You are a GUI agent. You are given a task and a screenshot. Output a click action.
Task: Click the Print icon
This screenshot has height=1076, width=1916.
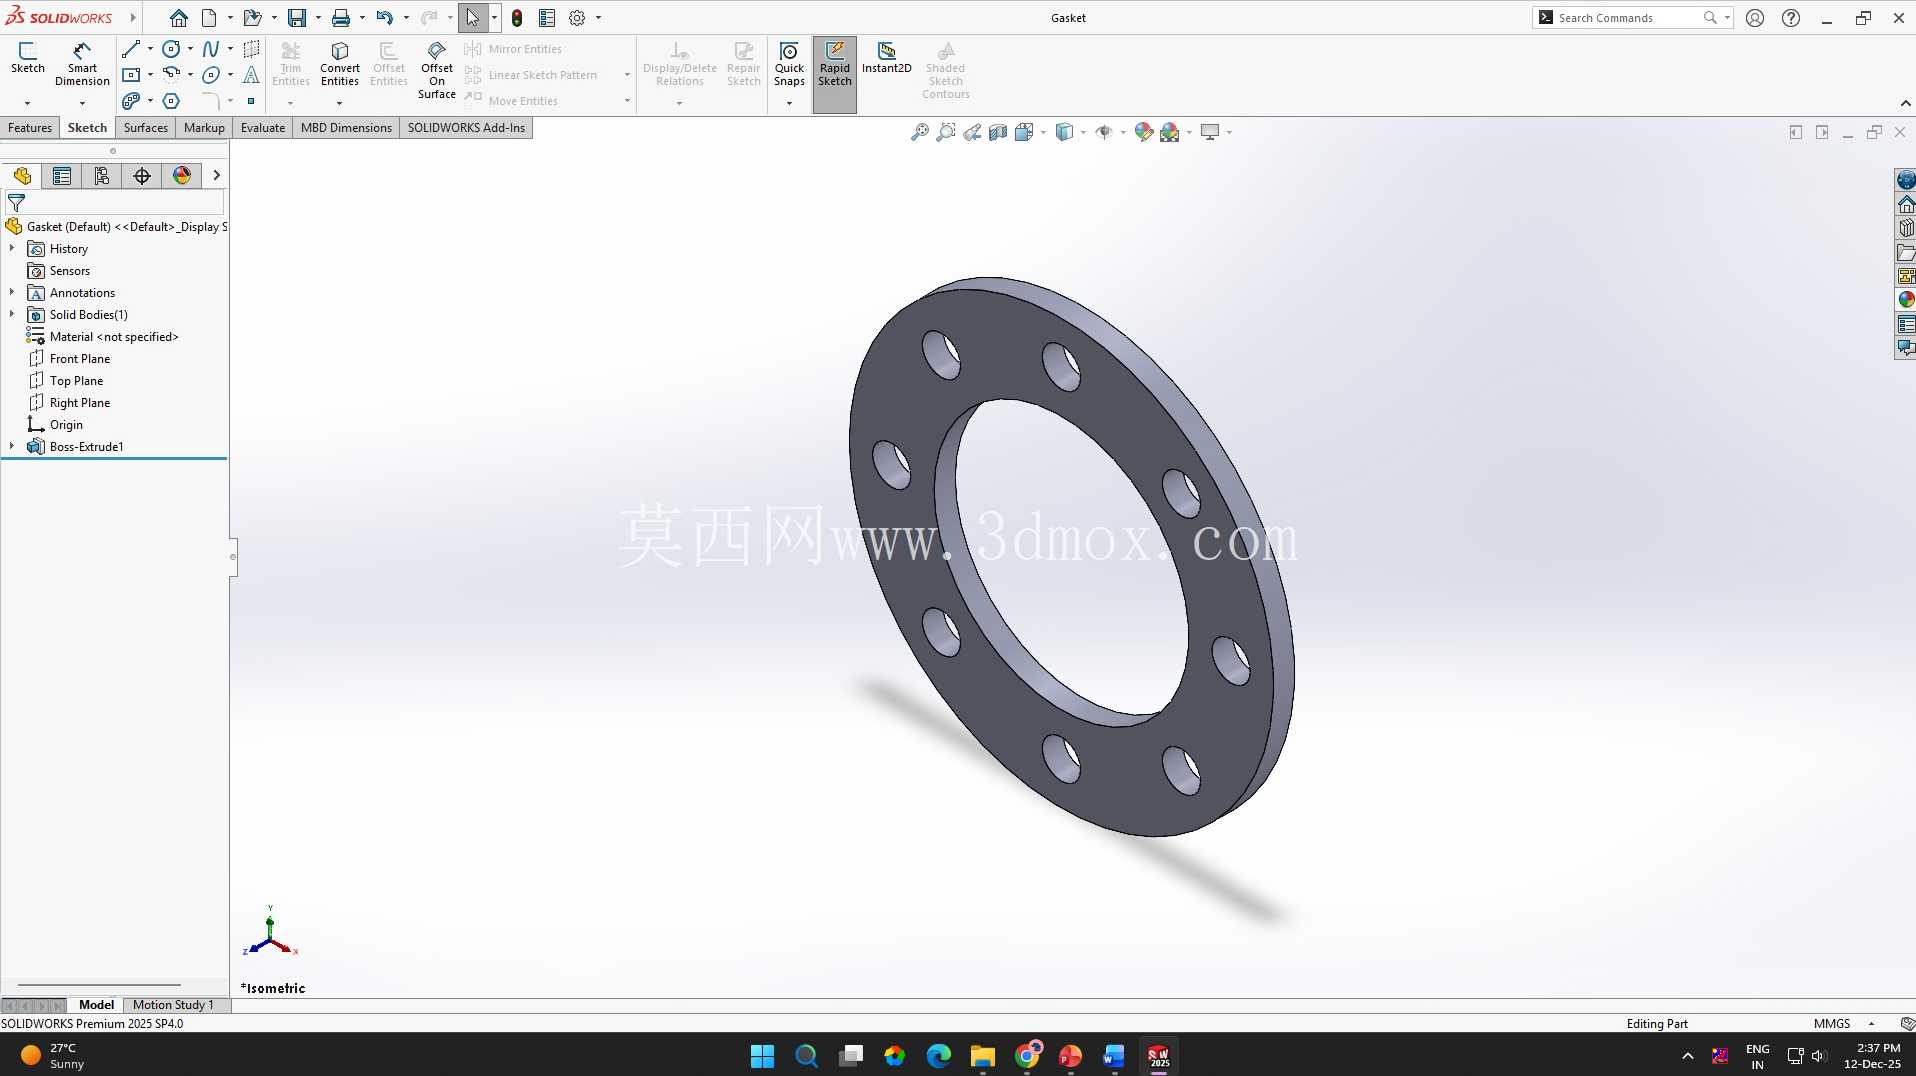(341, 18)
